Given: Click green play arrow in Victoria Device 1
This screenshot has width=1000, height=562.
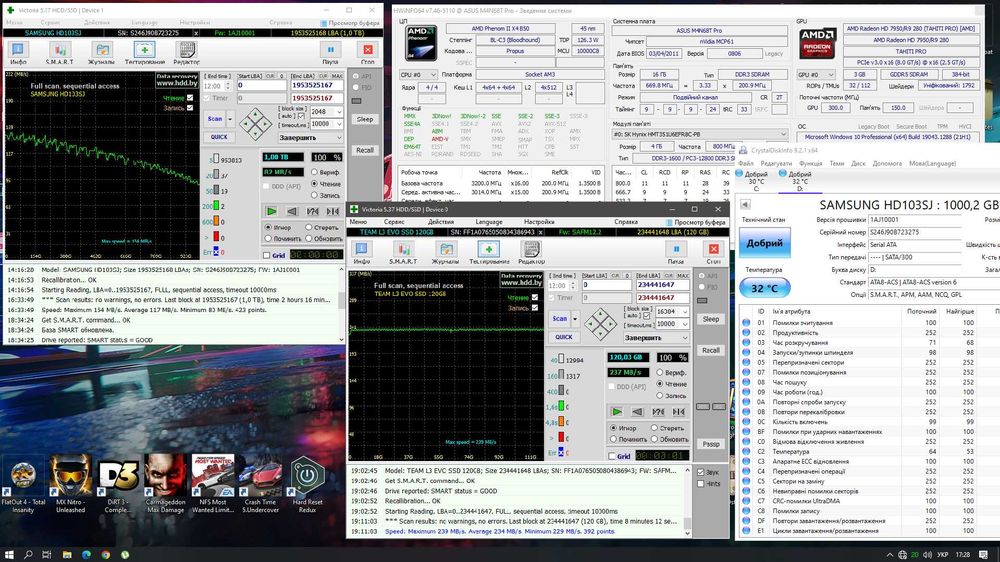Looking at the screenshot, I should pos(272,211).
